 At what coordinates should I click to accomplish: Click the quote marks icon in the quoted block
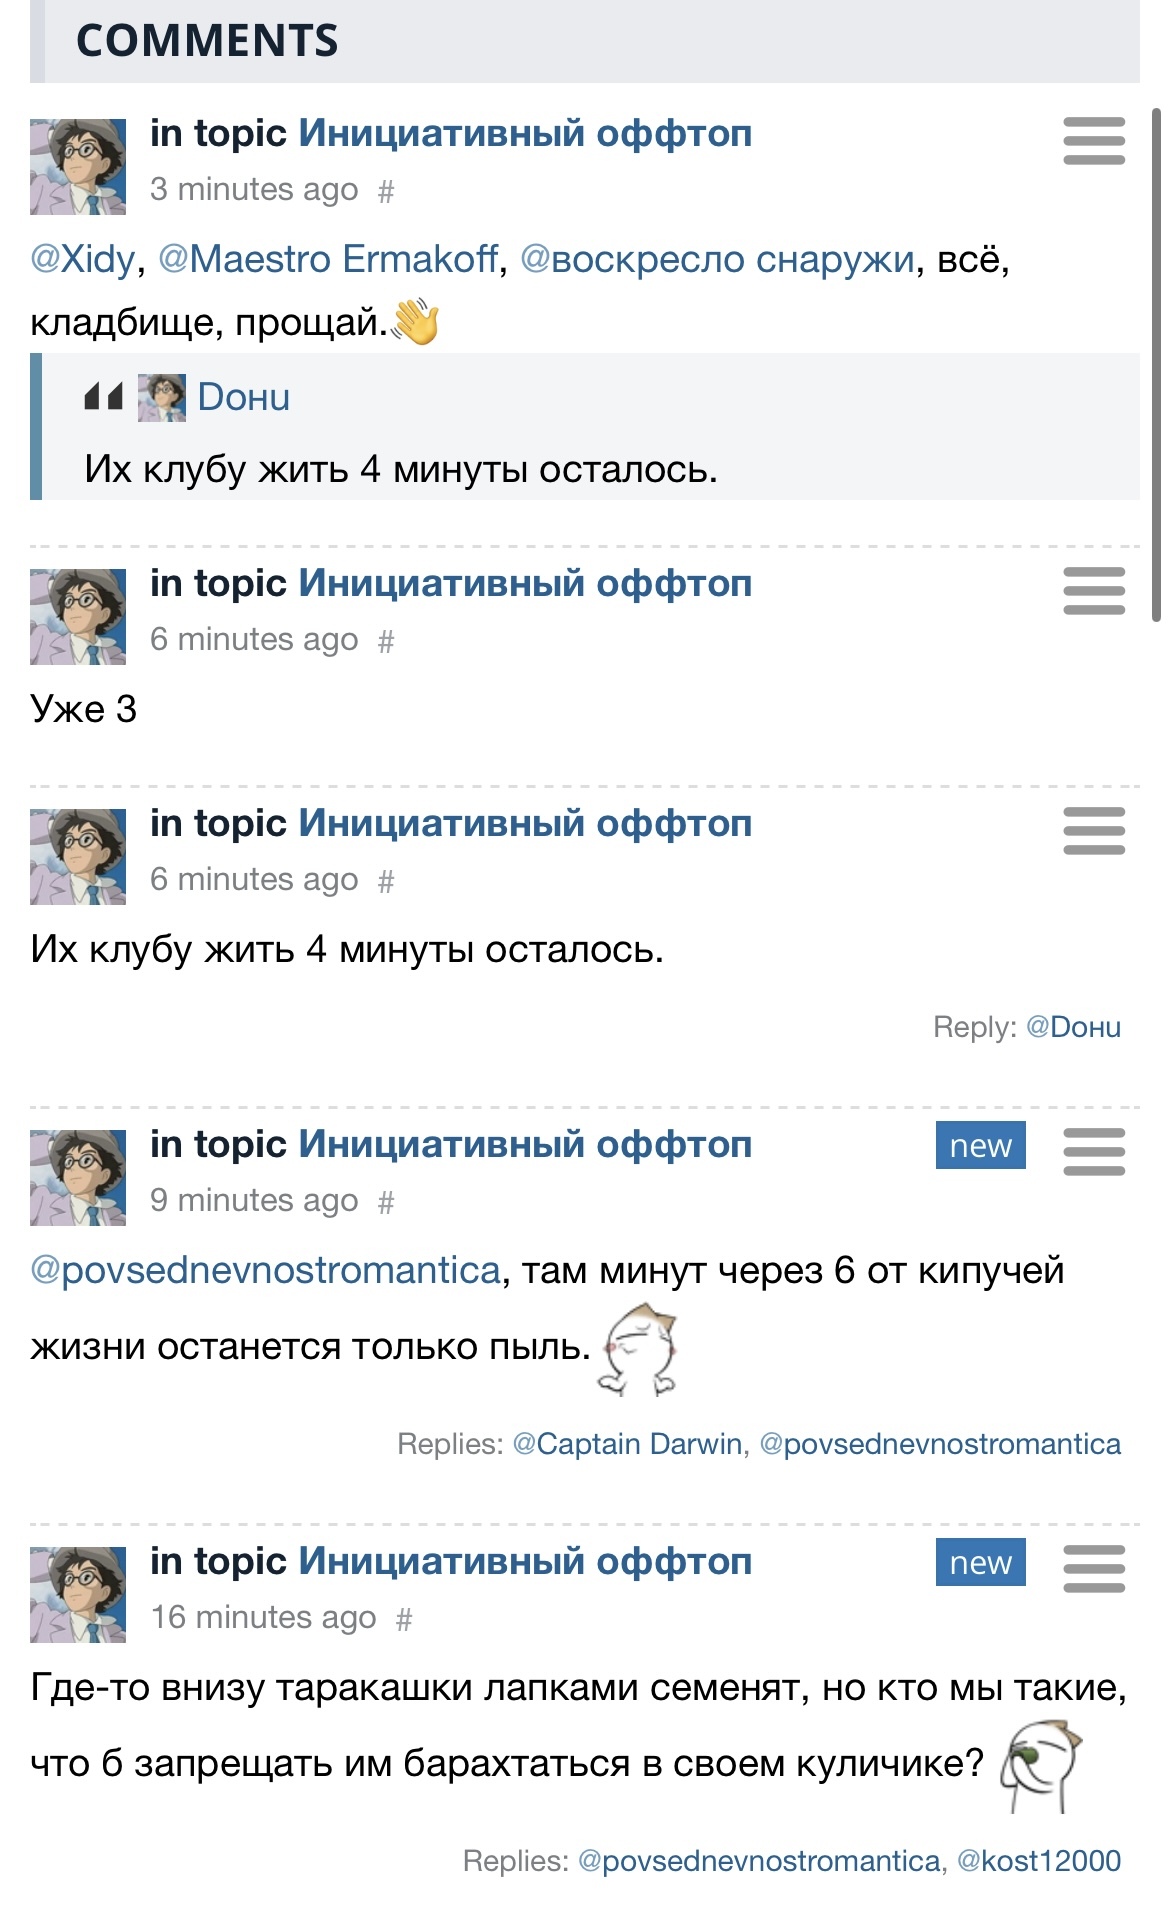click(x=103, y=397)
